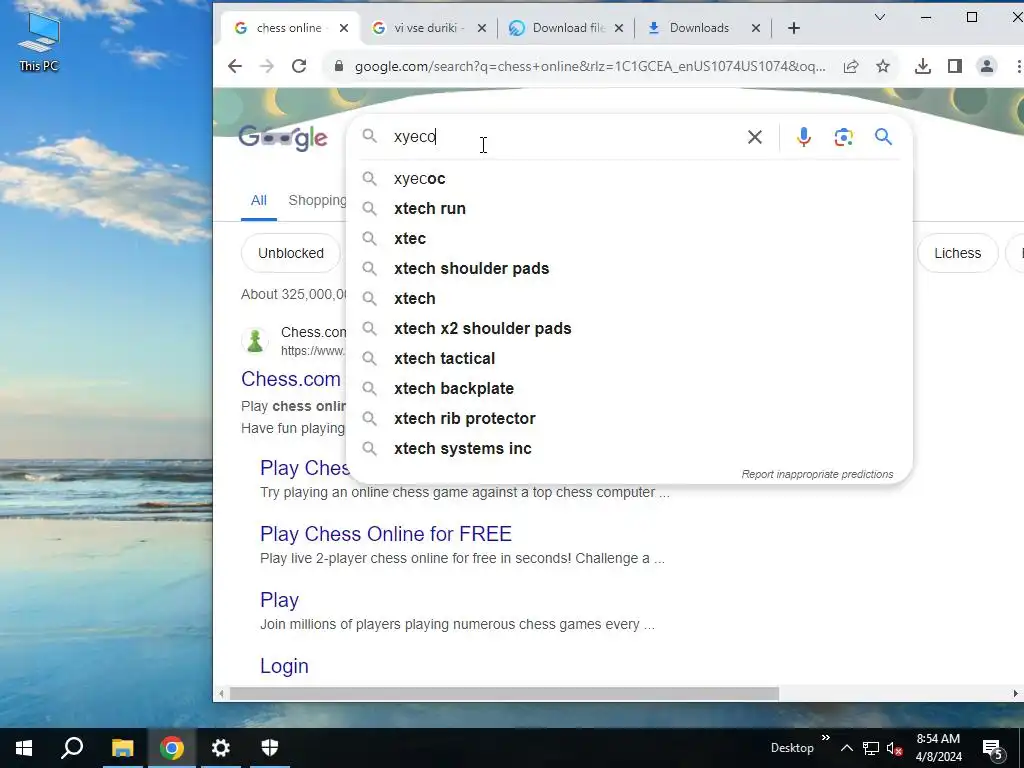Select the Shopping results tab
This screenshot has width=1024, height=768.
317,200
